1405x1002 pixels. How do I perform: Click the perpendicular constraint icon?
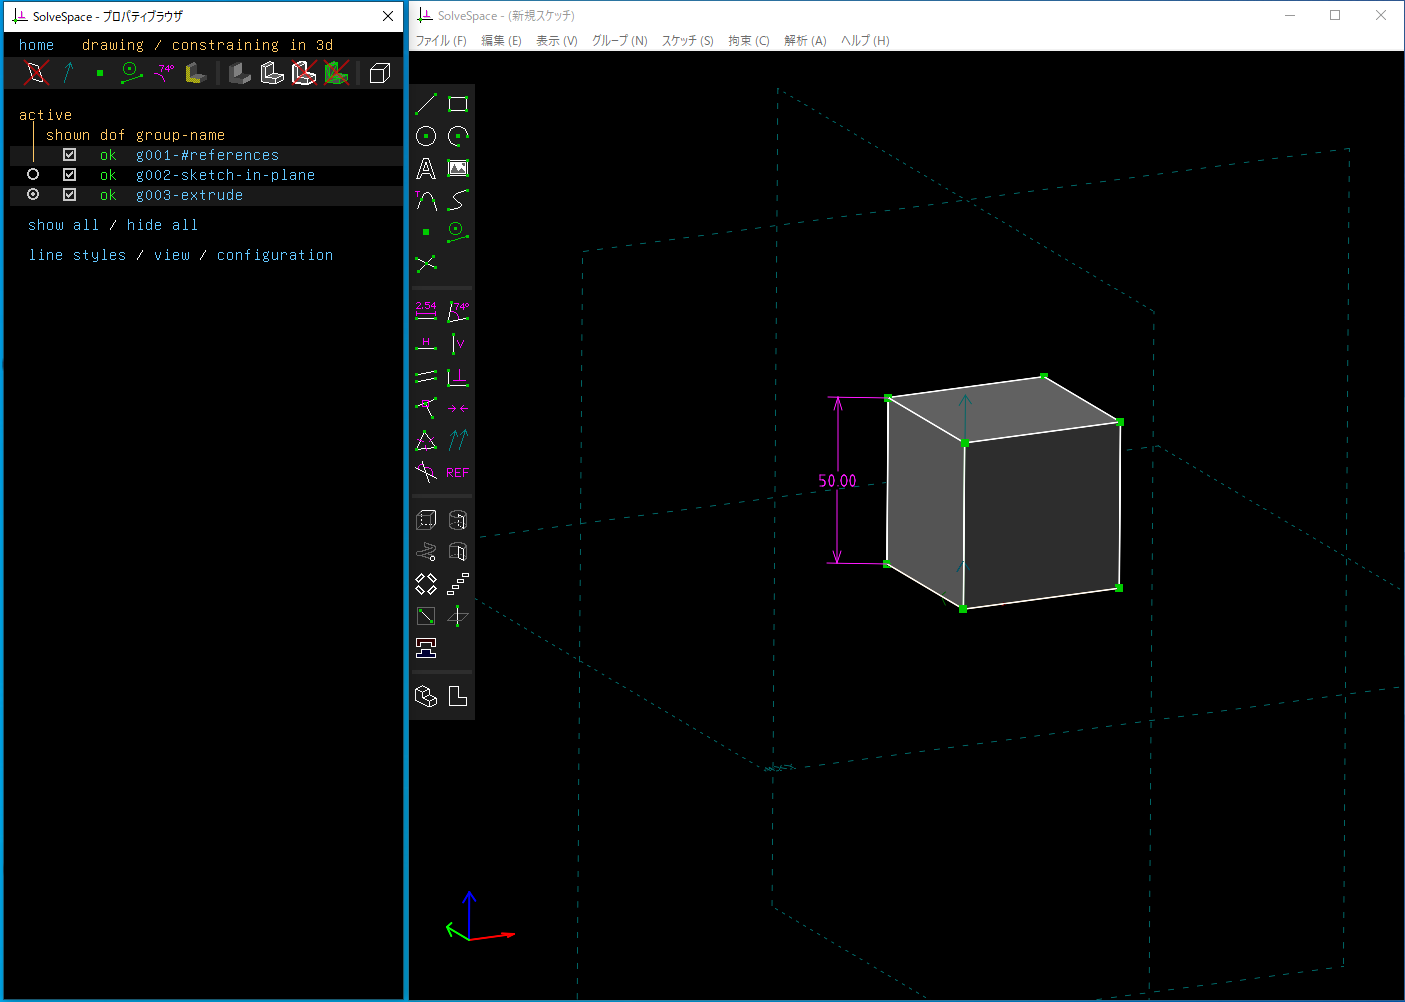tap(458, 377)
